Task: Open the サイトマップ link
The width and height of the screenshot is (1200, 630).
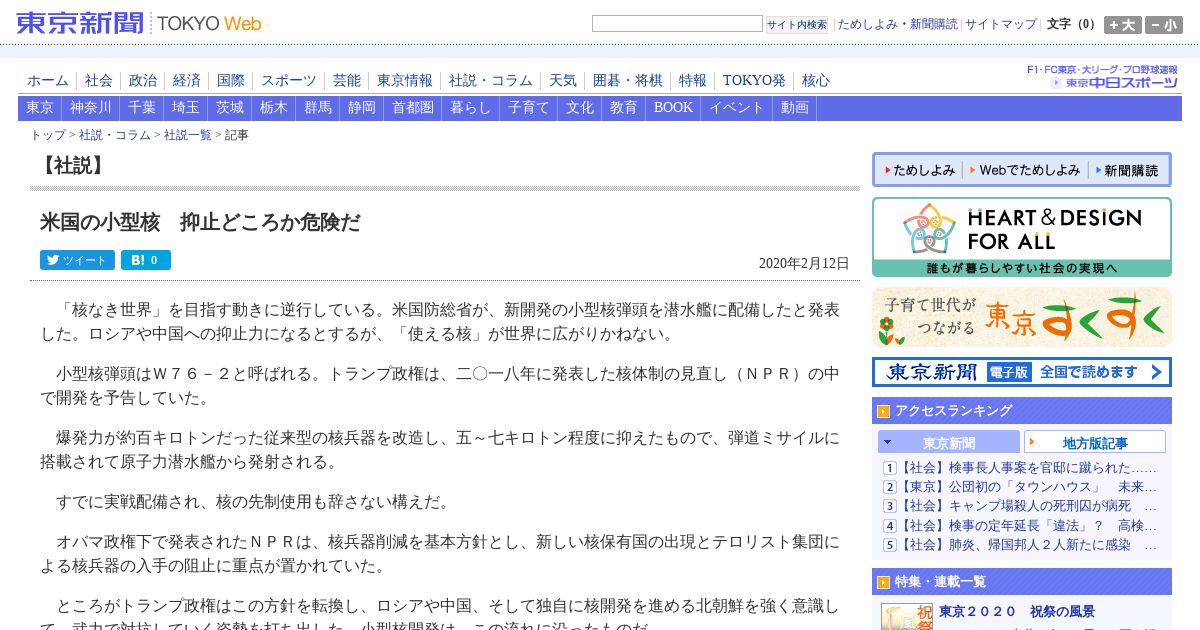Action: [1001, 24]
